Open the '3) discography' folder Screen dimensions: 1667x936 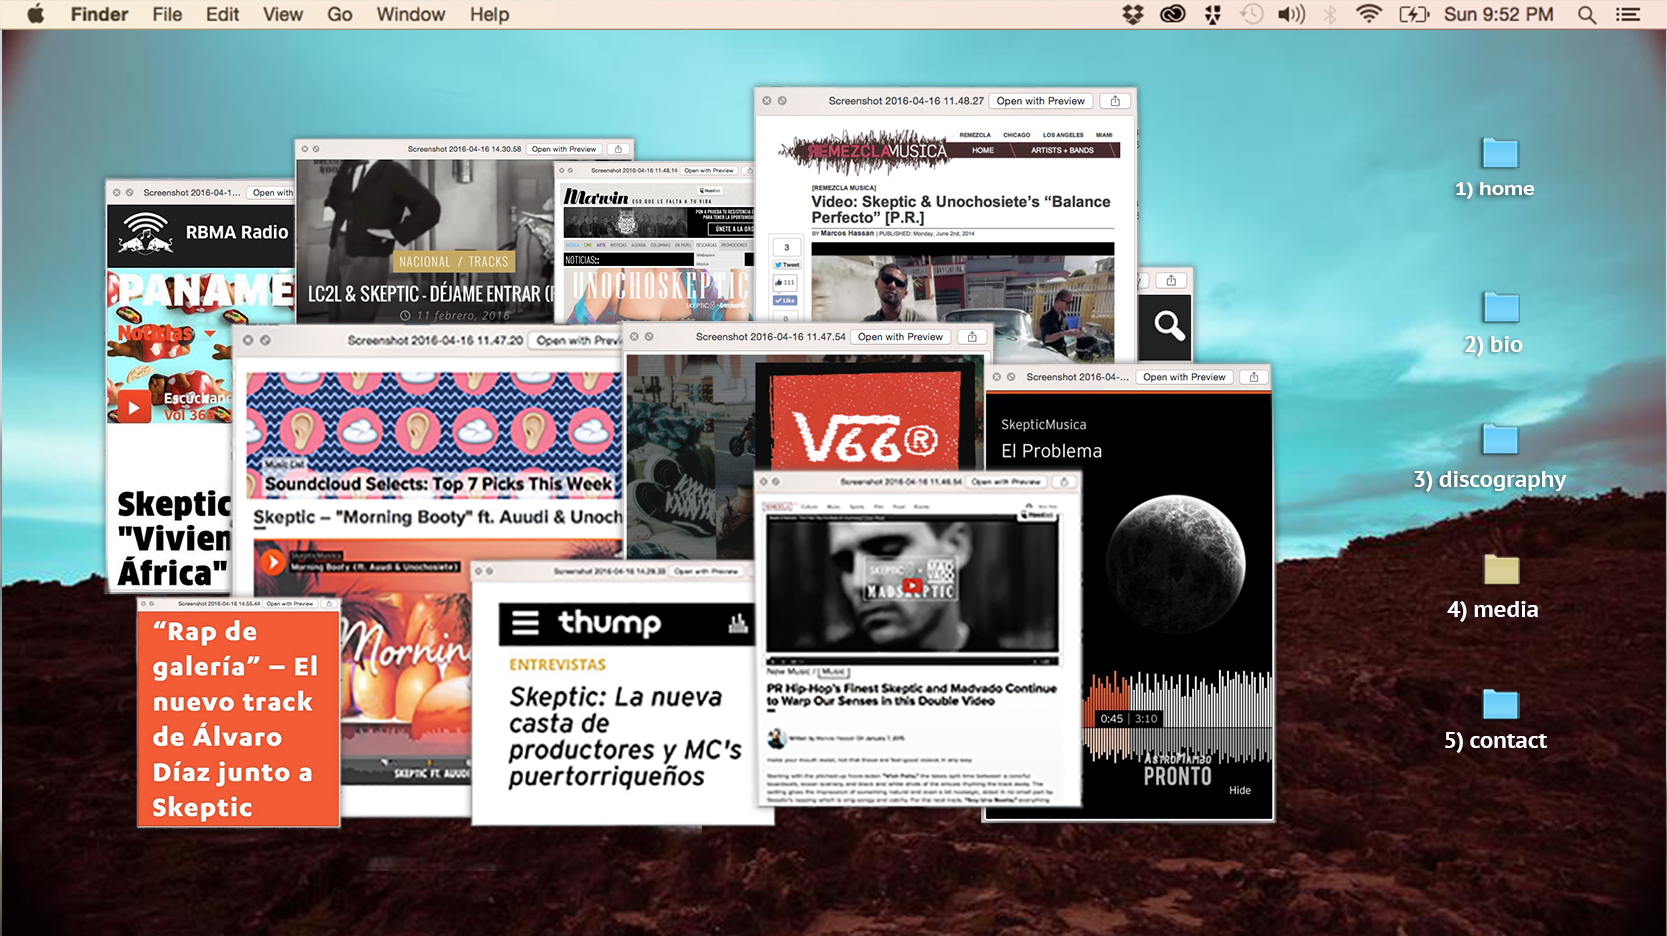tap(1500, 439)
